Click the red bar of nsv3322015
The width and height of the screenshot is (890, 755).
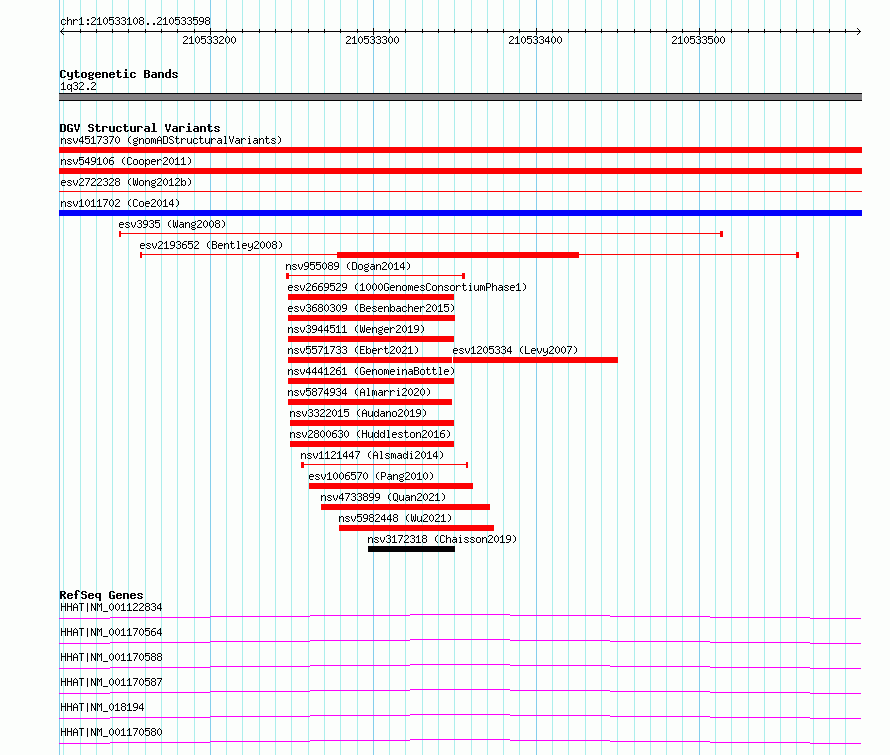click(372, 423)
